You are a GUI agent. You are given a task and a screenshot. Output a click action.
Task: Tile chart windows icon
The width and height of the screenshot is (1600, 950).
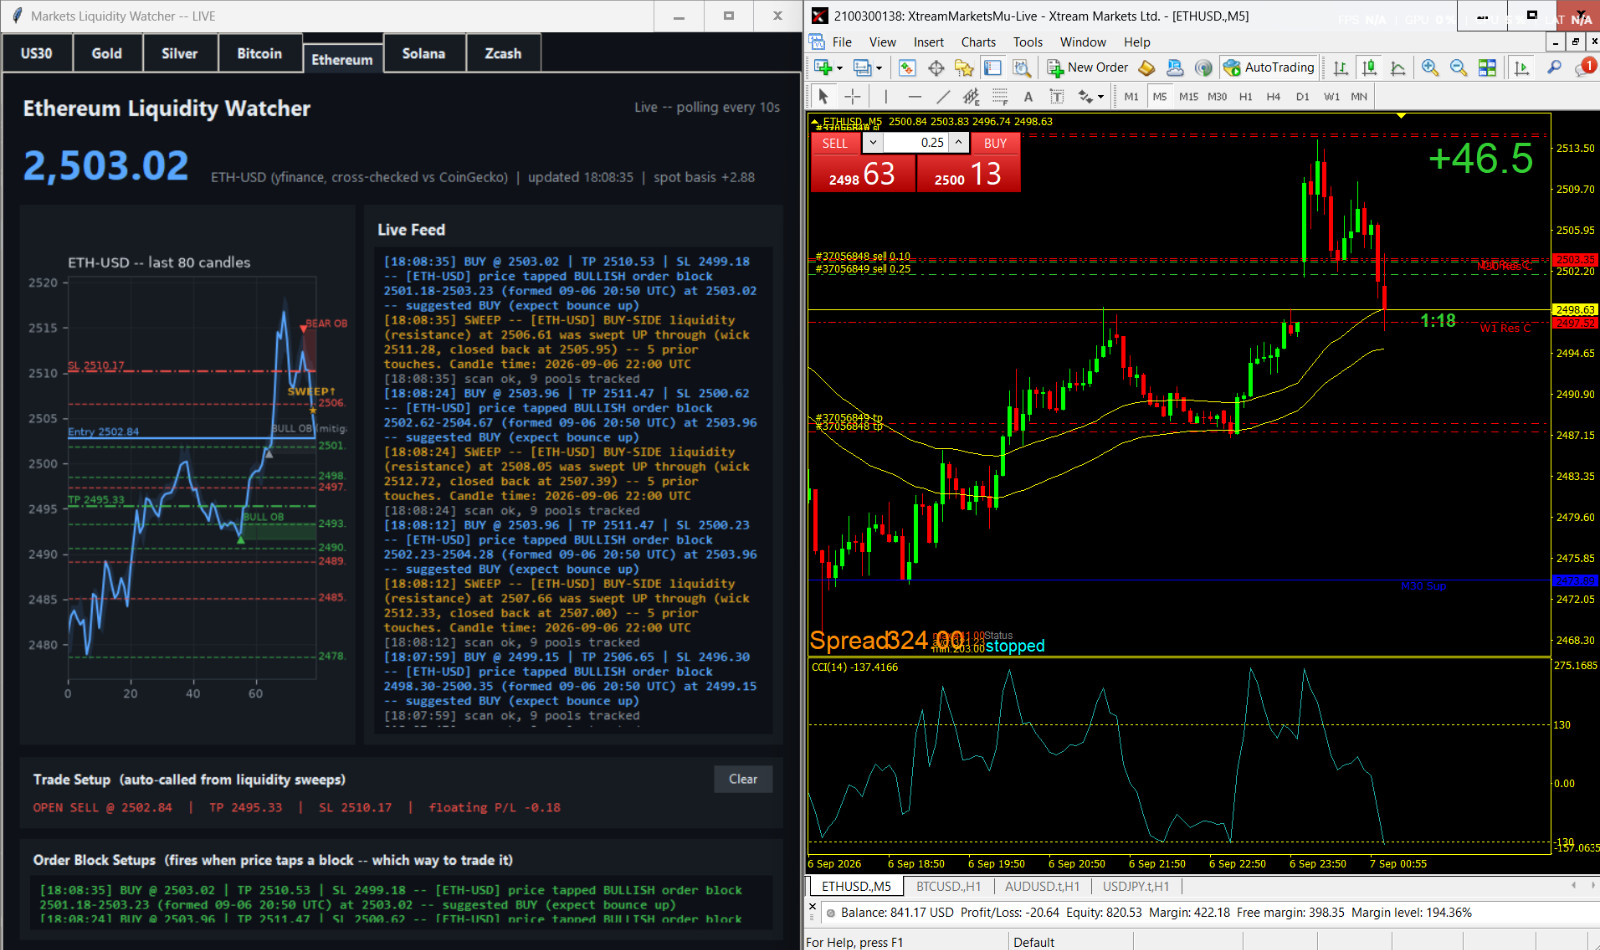pyautogui.click(x=1487, y=68)
